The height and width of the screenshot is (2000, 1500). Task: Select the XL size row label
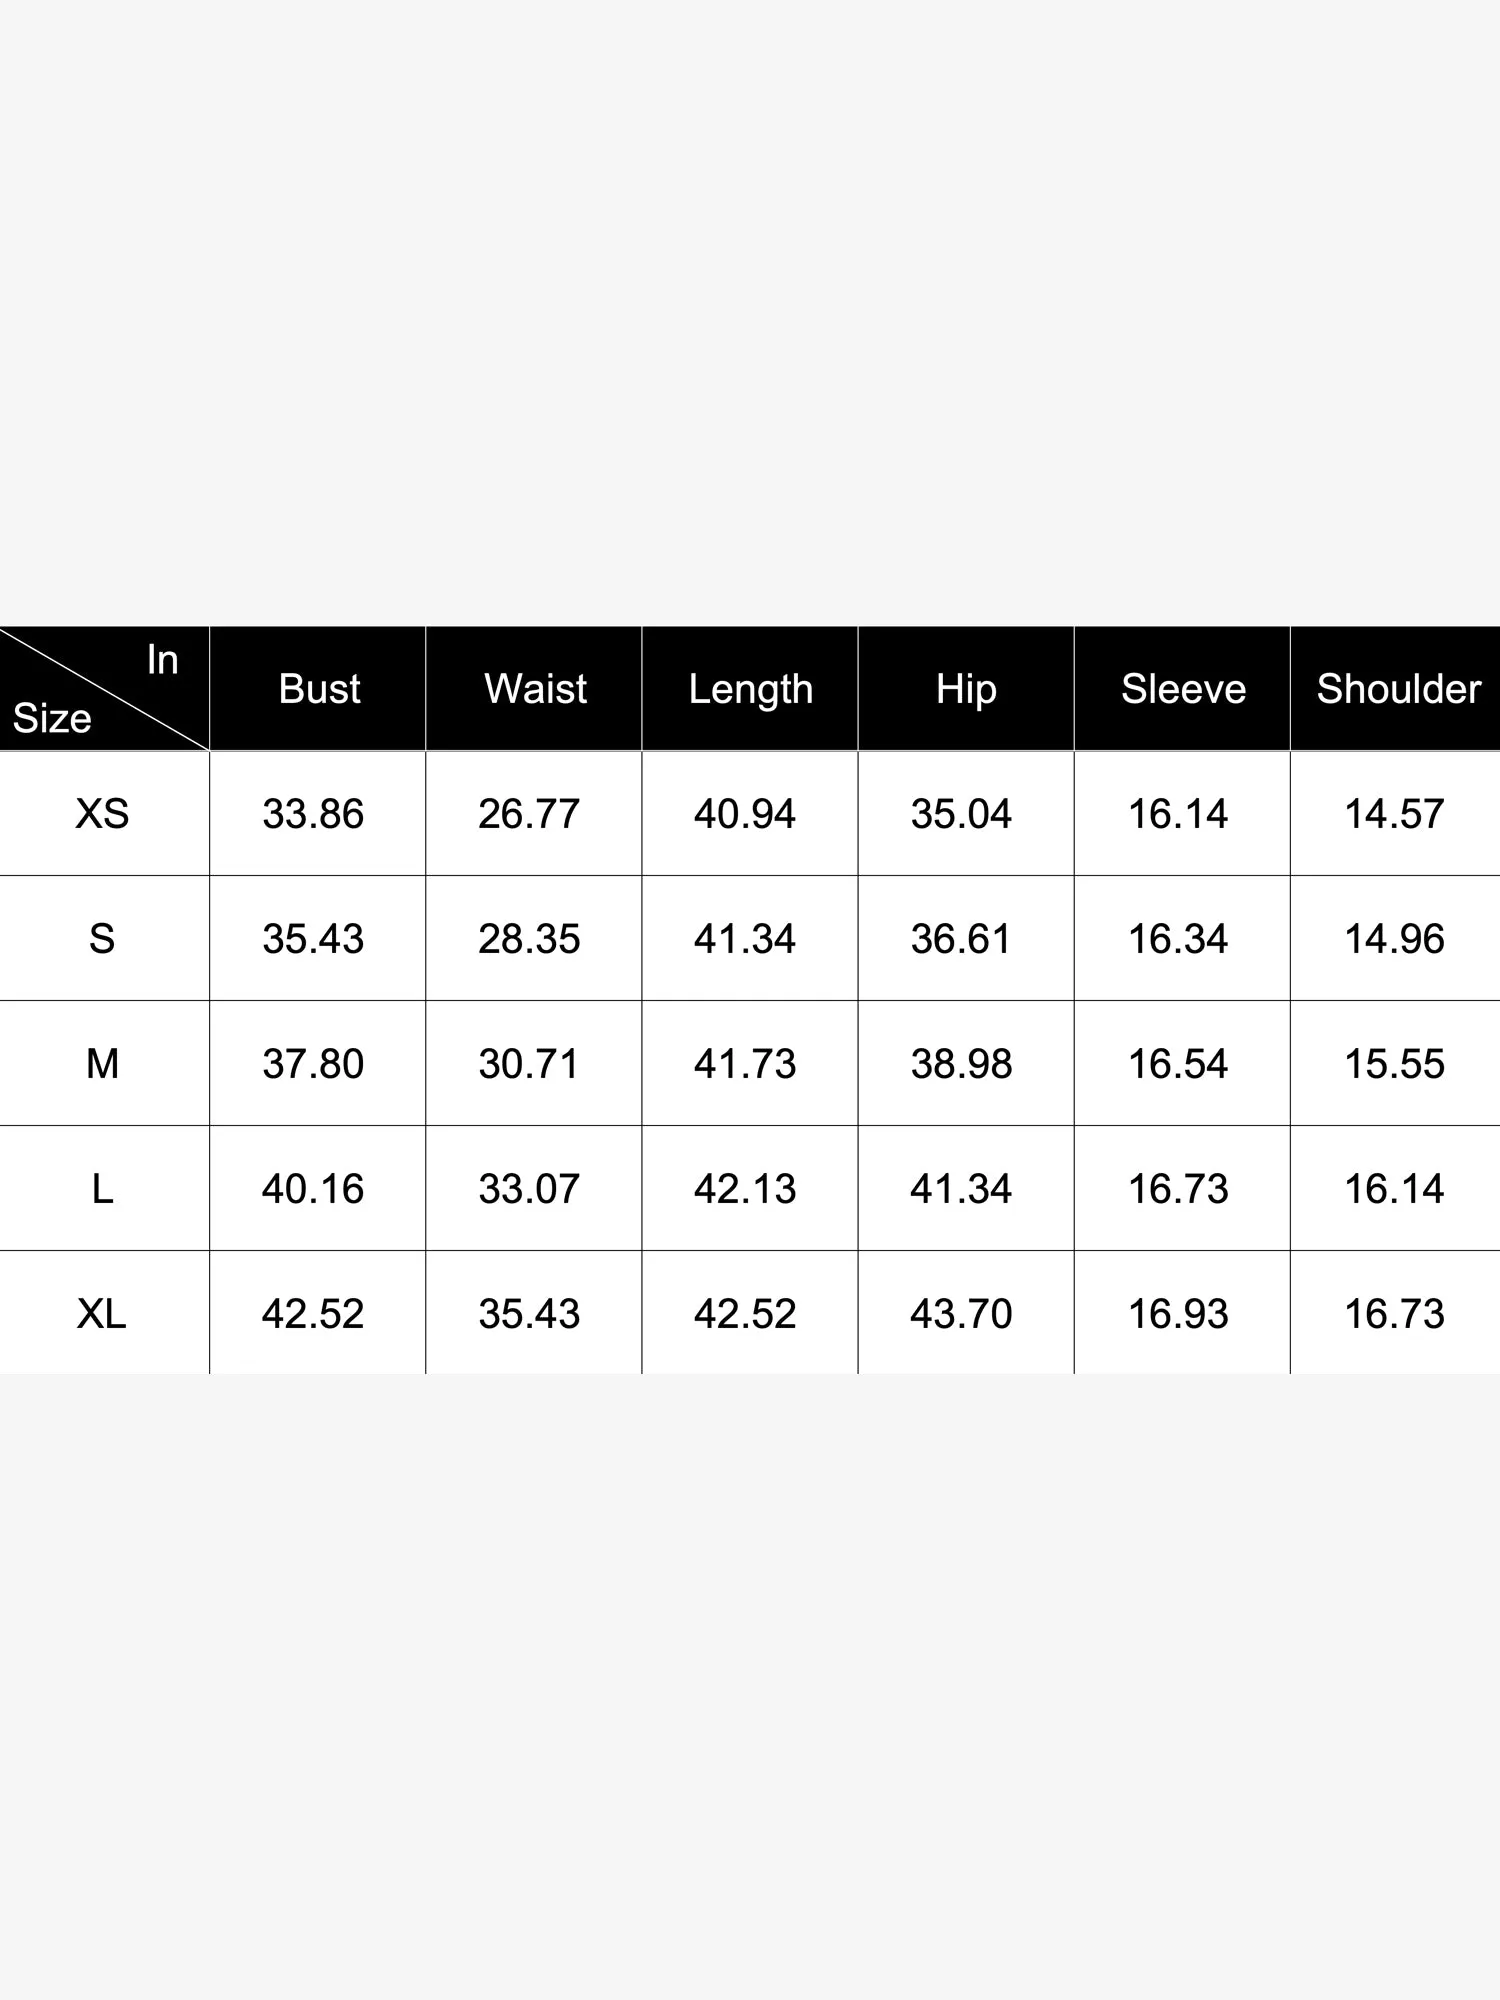coord(102,1314)
